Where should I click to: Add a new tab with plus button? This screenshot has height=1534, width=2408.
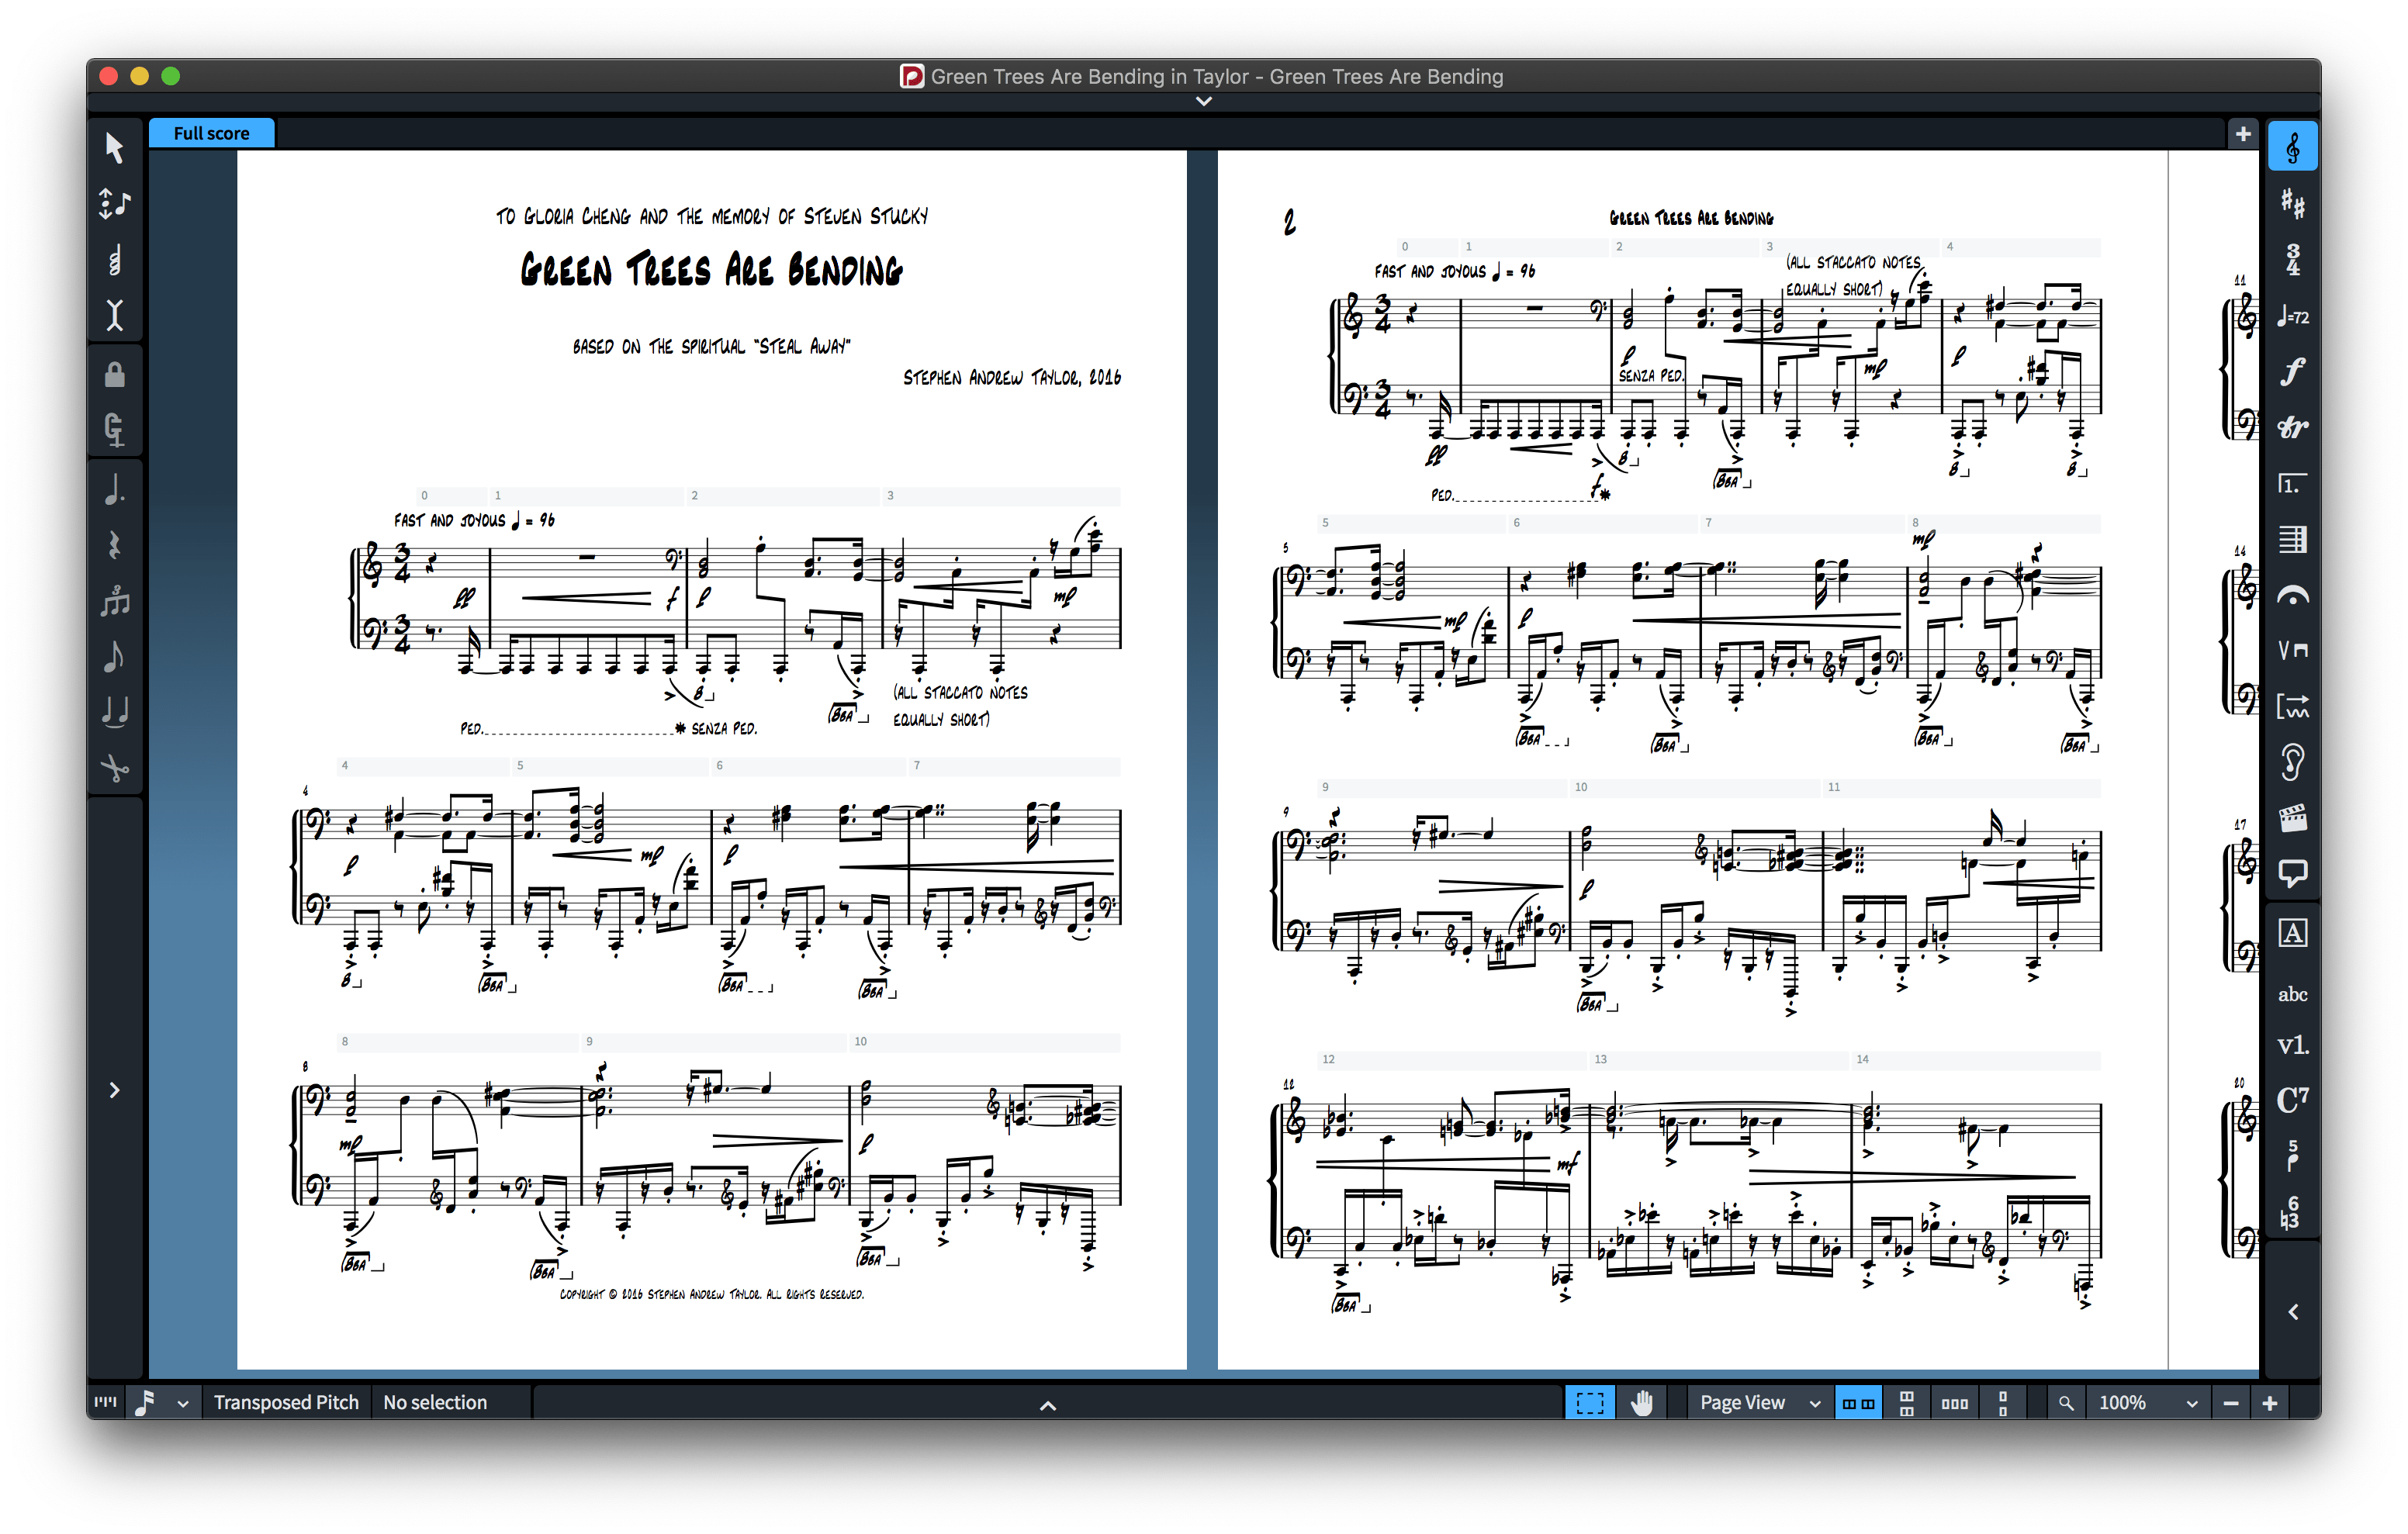click(2243, 133)
